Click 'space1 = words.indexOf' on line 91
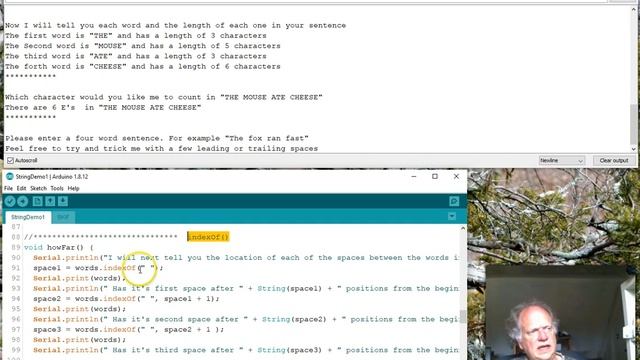640x360 pixels. [x=84, y=268]
